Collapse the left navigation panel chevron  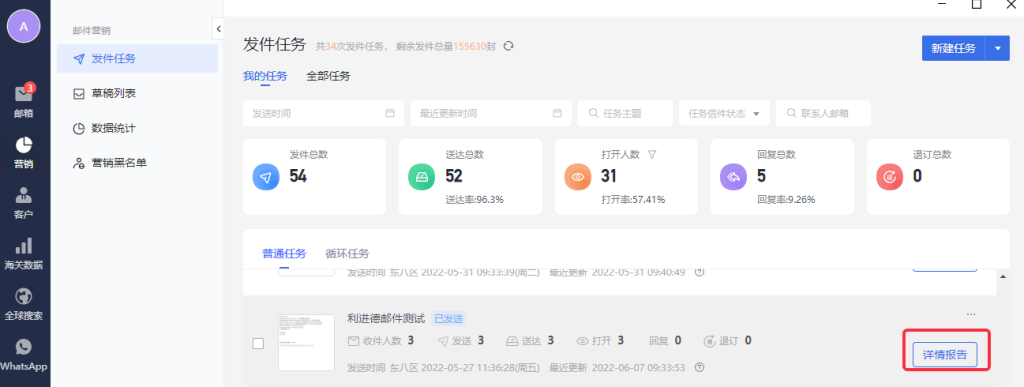coord(218,29)
